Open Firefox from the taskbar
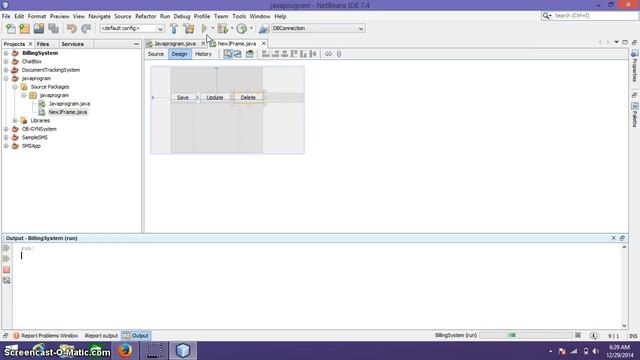Viewport: 640px width, 360px height. [x=125, y=351]
